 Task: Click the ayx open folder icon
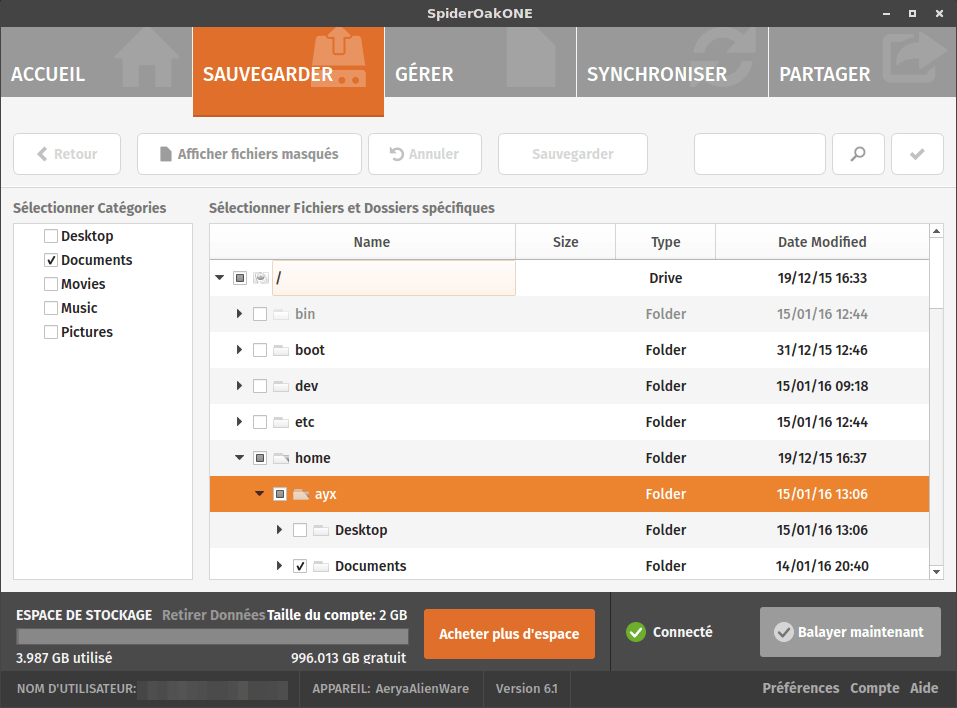coord(301,494)
